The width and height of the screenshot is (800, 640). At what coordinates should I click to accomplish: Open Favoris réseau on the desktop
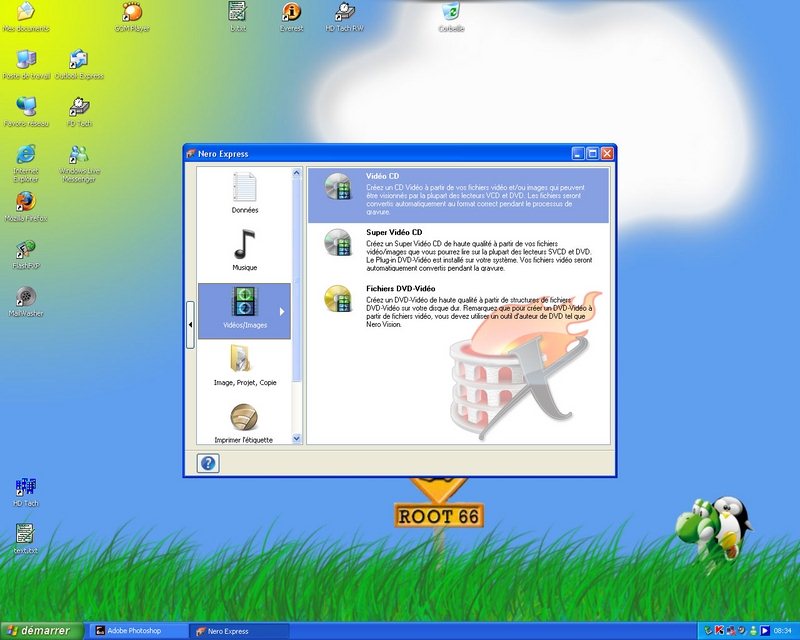tap(26, 112)
